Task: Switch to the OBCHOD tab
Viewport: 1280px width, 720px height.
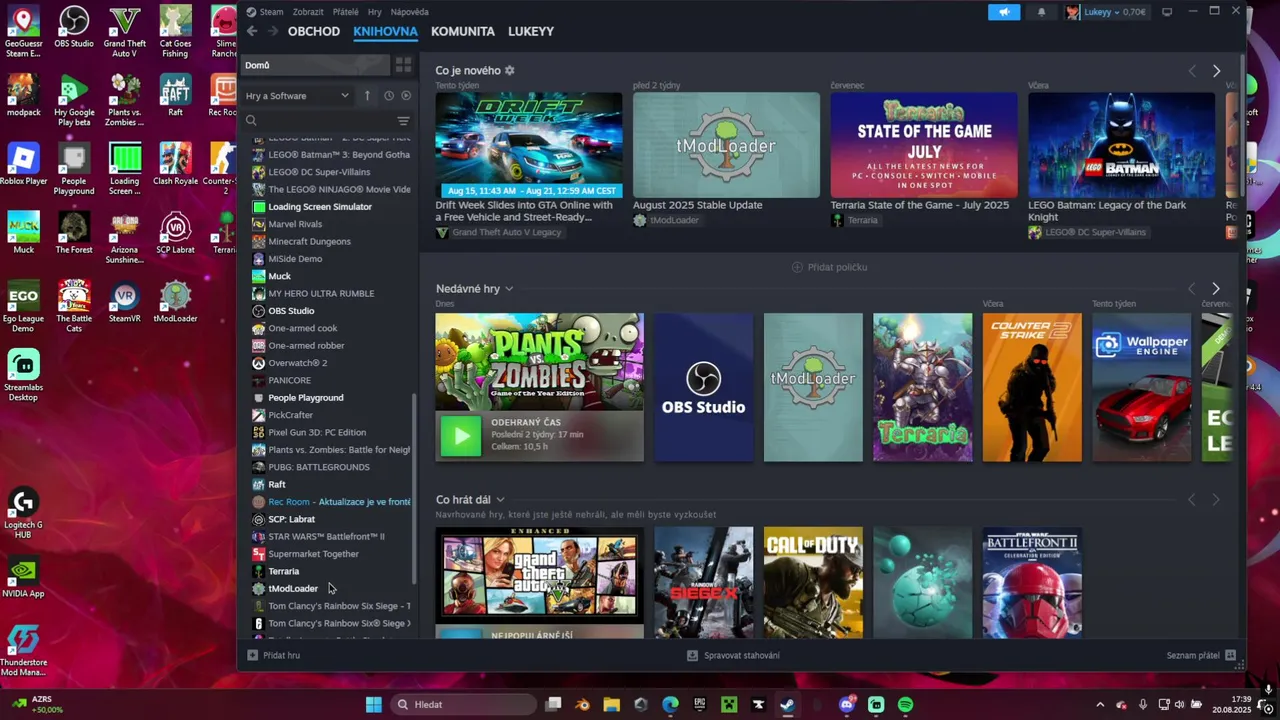Action: coord(314,31)
